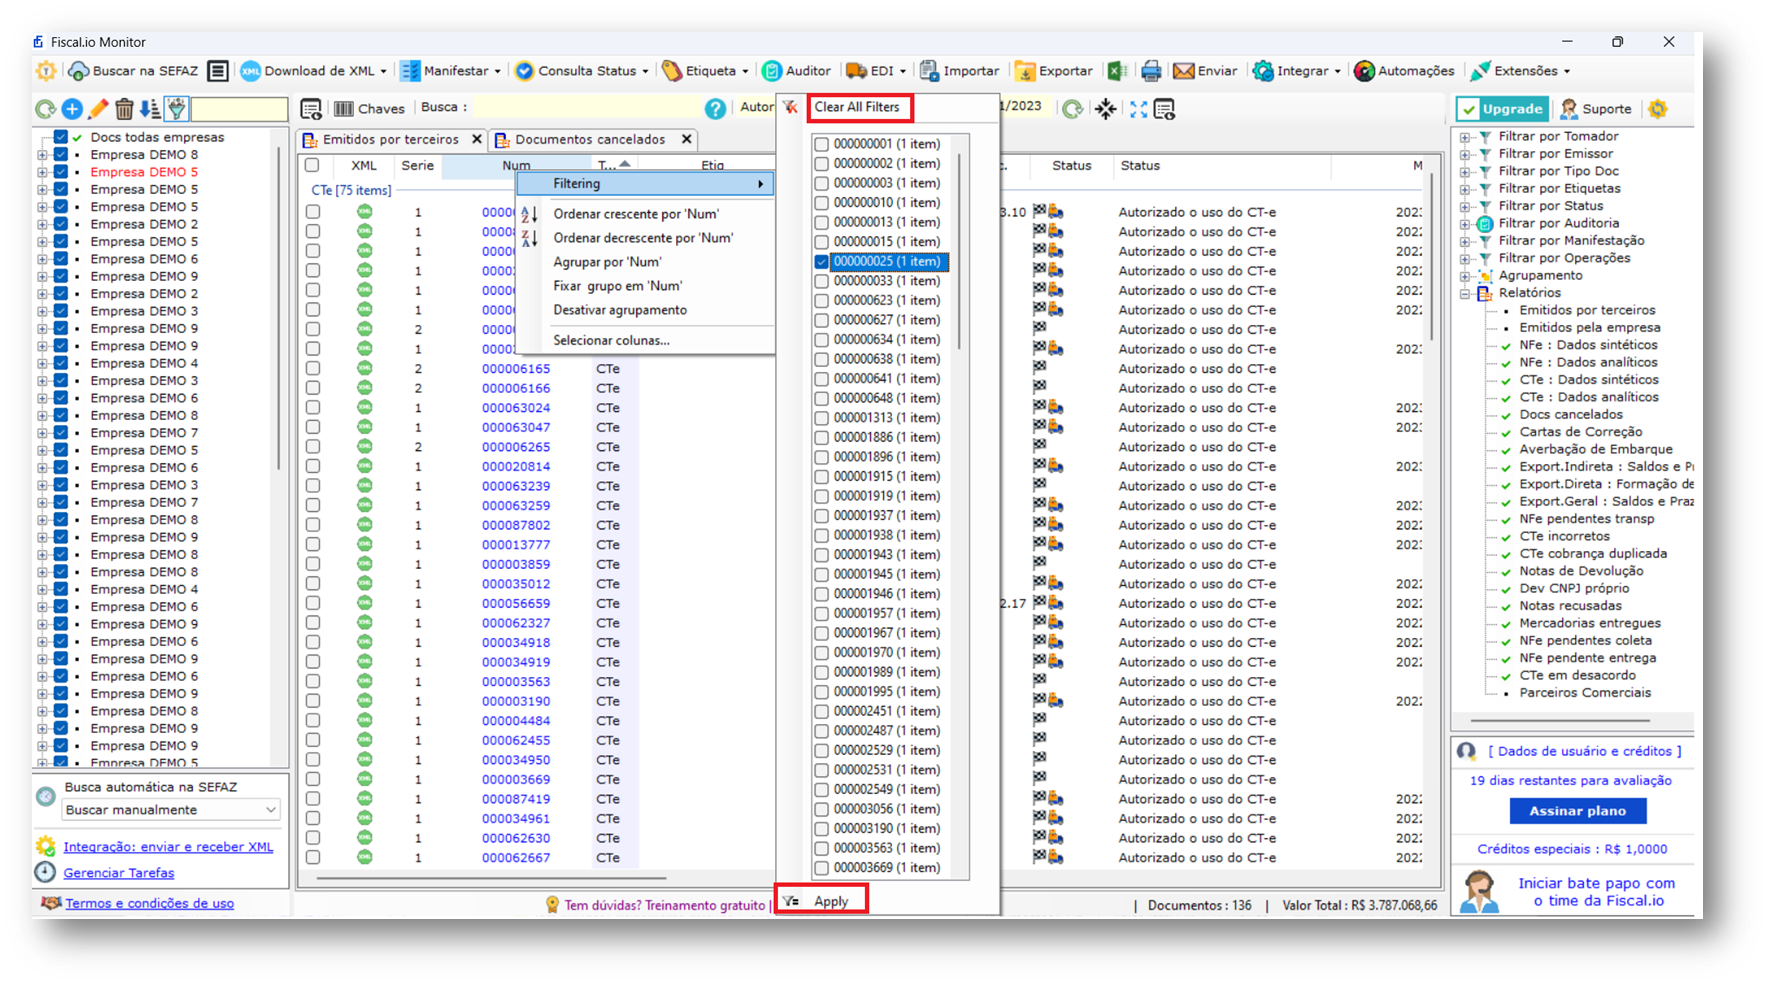Choose Agrupar por 'Num' menu item
The width and height of the screenshot is (1768, 984).
coord(646,262)
